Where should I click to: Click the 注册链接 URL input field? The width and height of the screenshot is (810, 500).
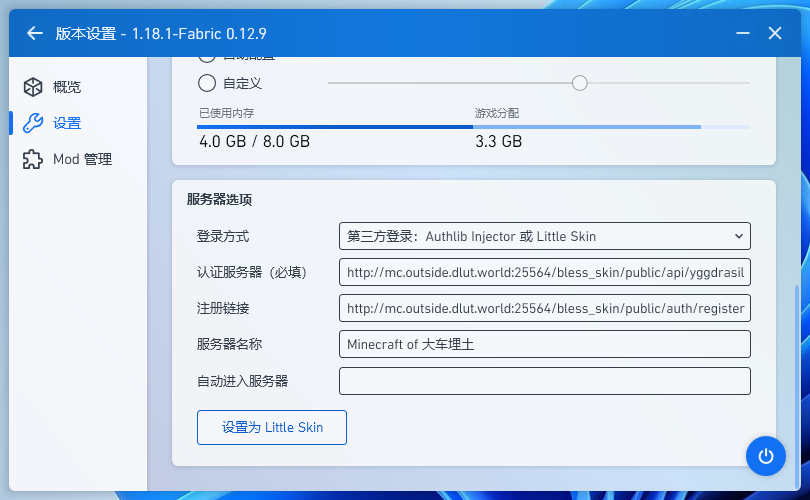[544, 309]
